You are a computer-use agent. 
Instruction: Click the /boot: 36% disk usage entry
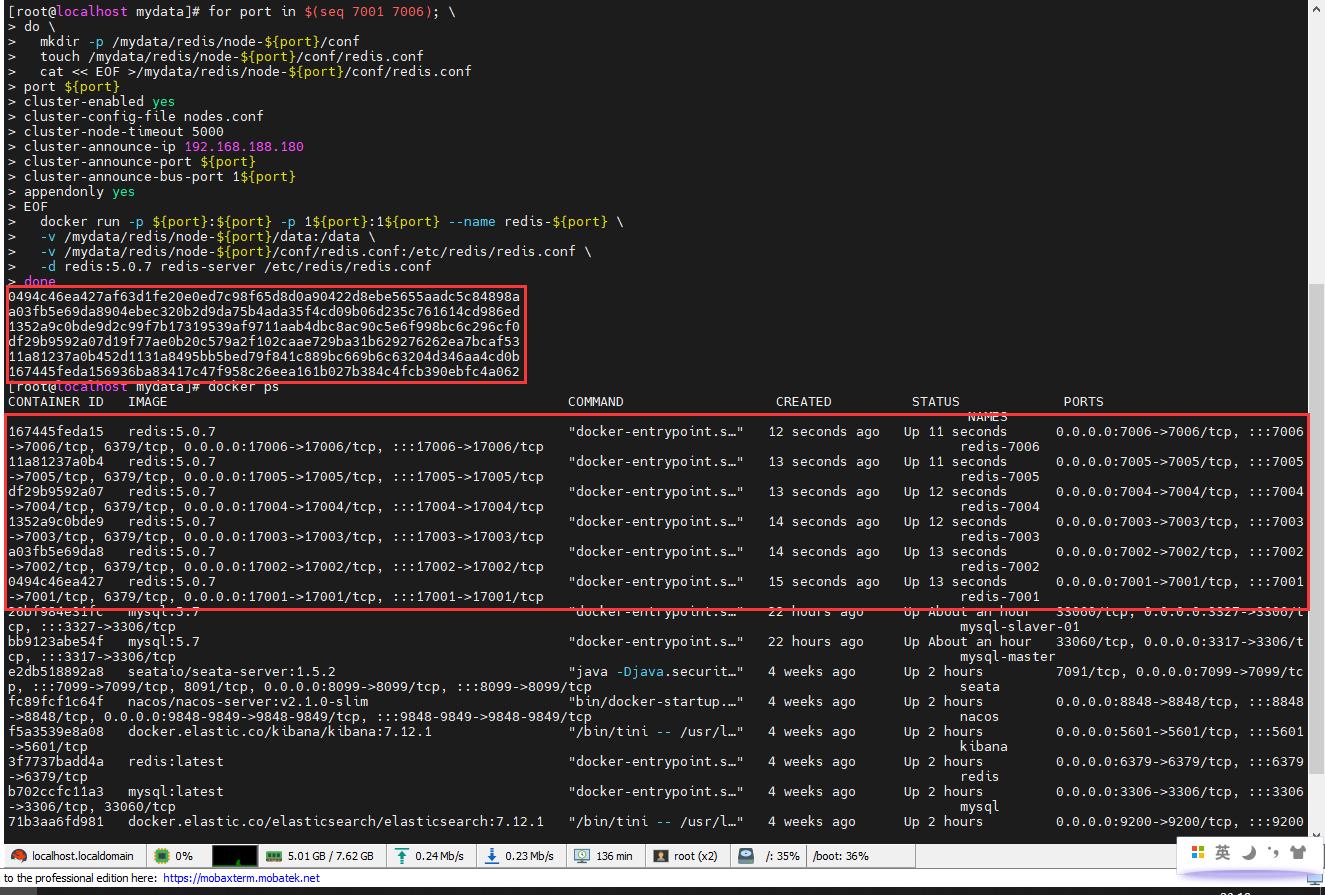(x=840, y=856)
